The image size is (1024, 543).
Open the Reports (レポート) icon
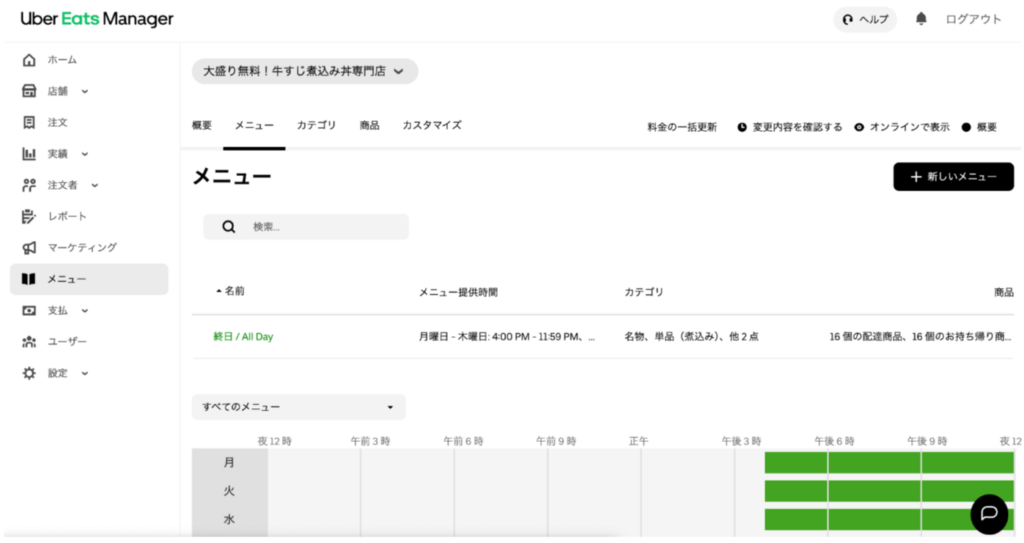coord(29,216)
